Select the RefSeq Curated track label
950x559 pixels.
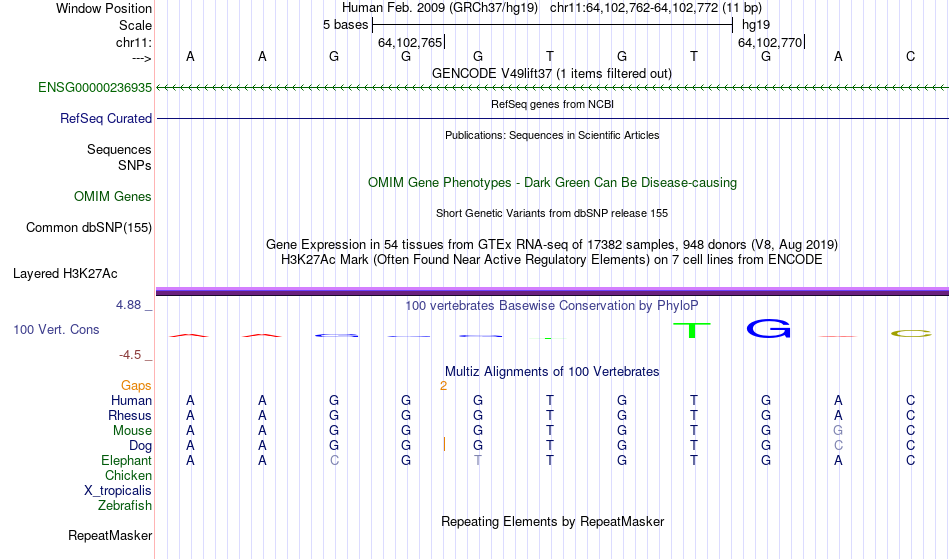coord(106,119)
